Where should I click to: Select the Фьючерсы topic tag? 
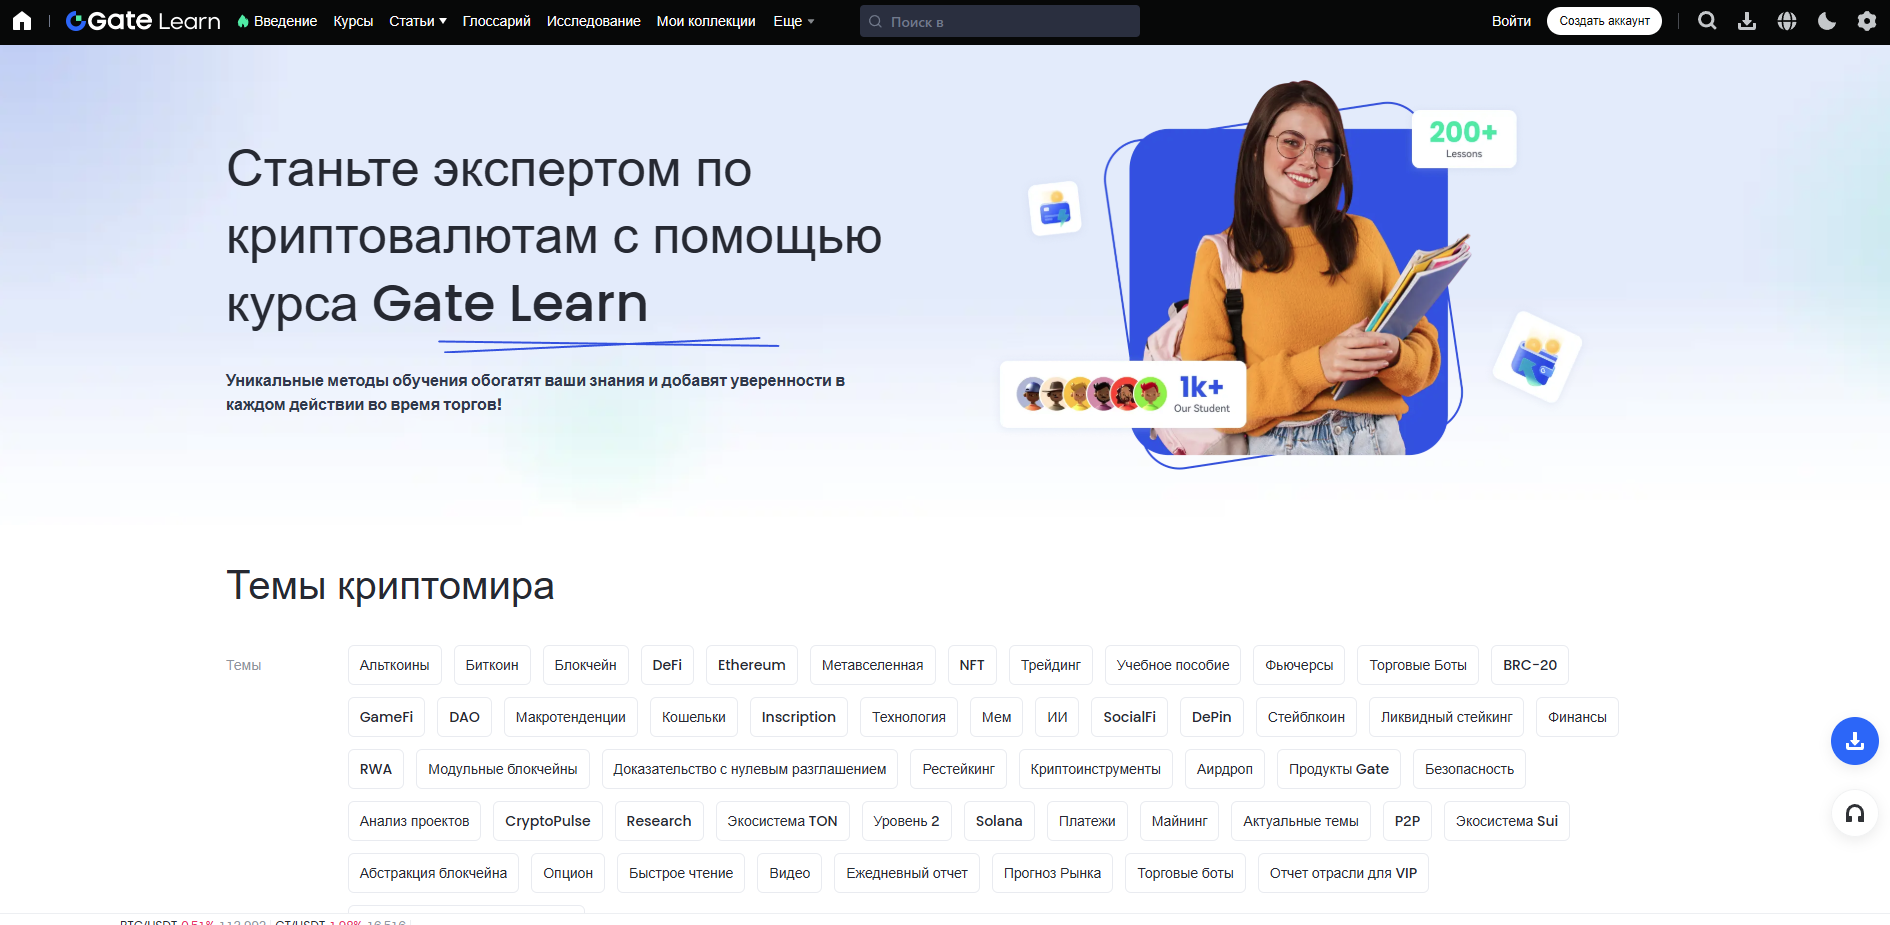[x=1299, y=665]
